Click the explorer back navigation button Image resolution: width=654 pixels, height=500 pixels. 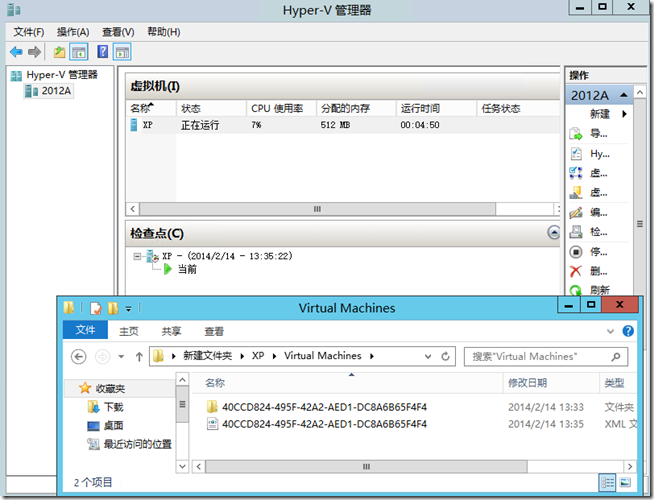click(x=79, y=357)
